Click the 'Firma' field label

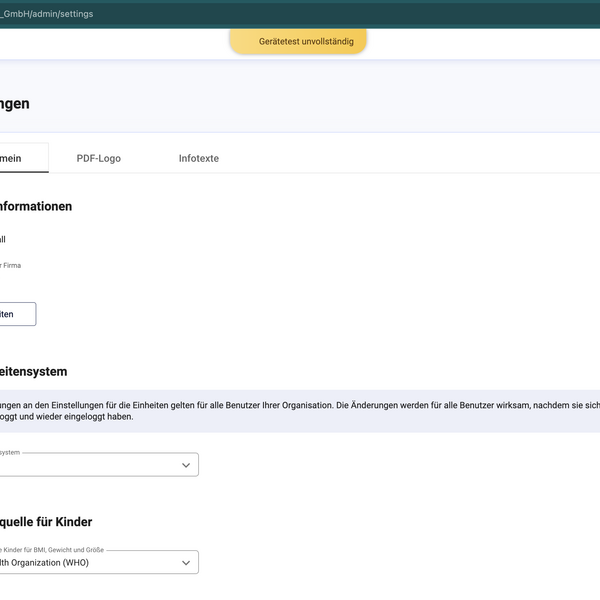point(11,266)
